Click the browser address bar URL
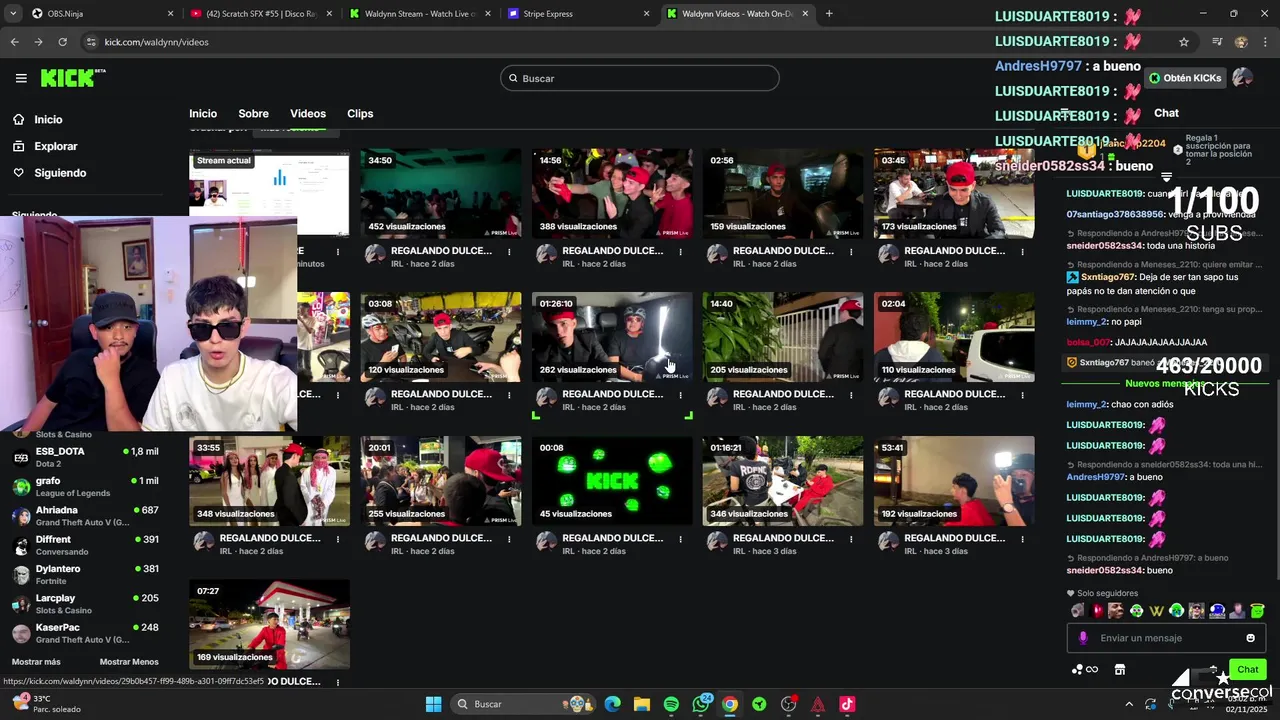Screen dimensions: 1280x720 (157, 42)
